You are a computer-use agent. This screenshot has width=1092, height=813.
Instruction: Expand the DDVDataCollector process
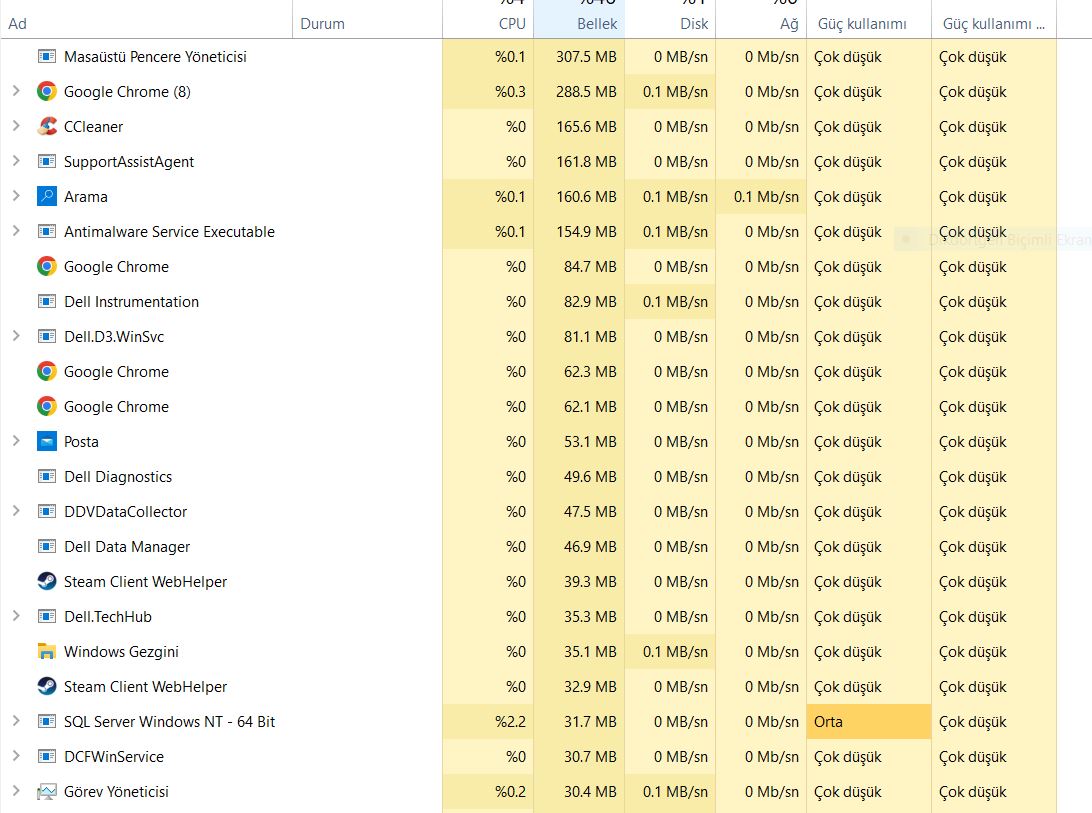click(16, 512)
